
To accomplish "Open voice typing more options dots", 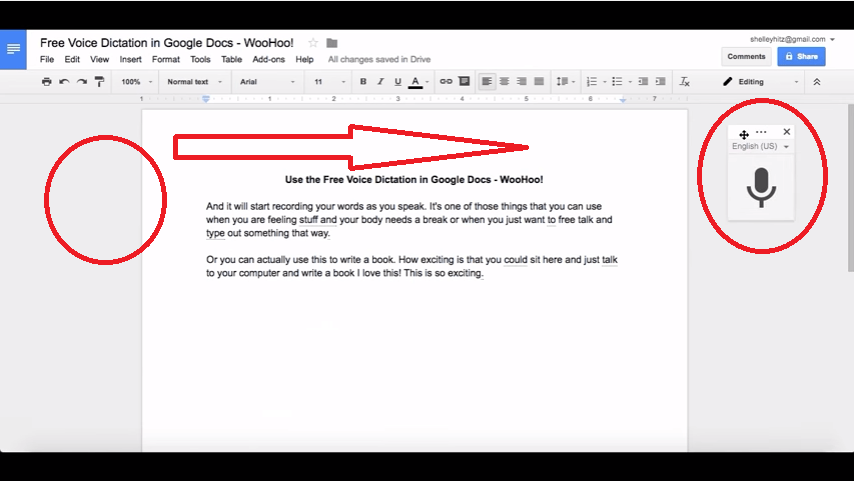I will (x=761, y=132).
